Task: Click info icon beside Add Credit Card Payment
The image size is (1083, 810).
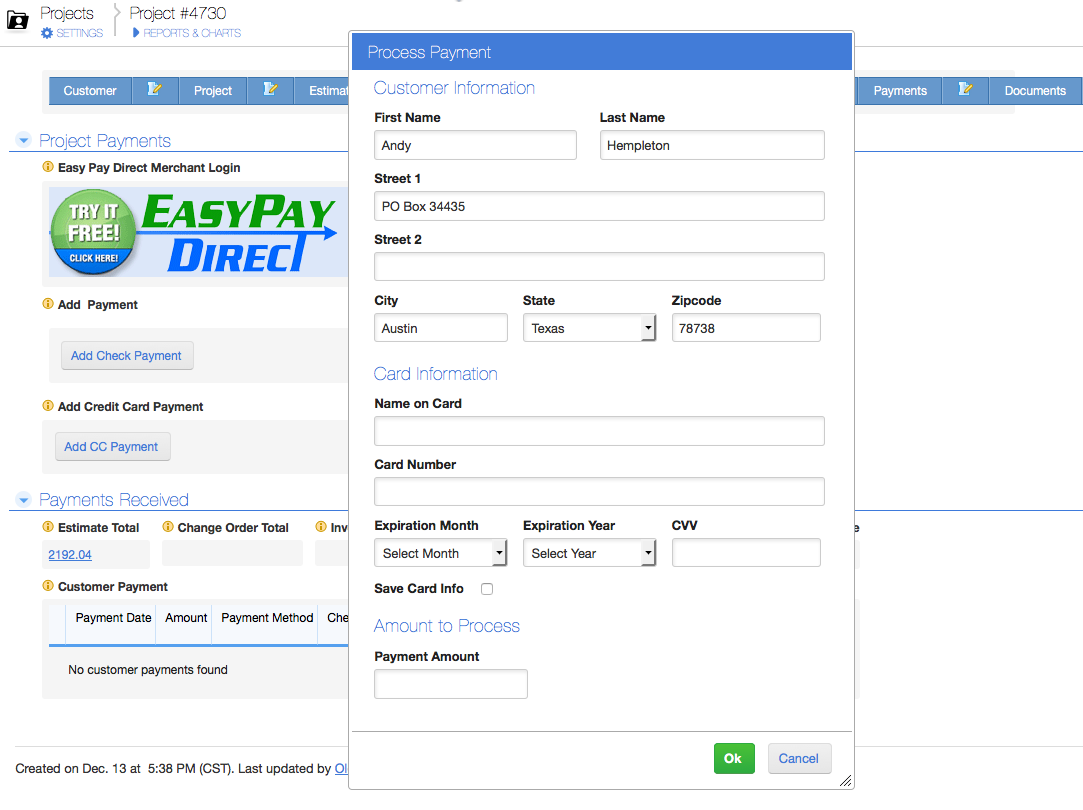Action: tap(48, 406)
